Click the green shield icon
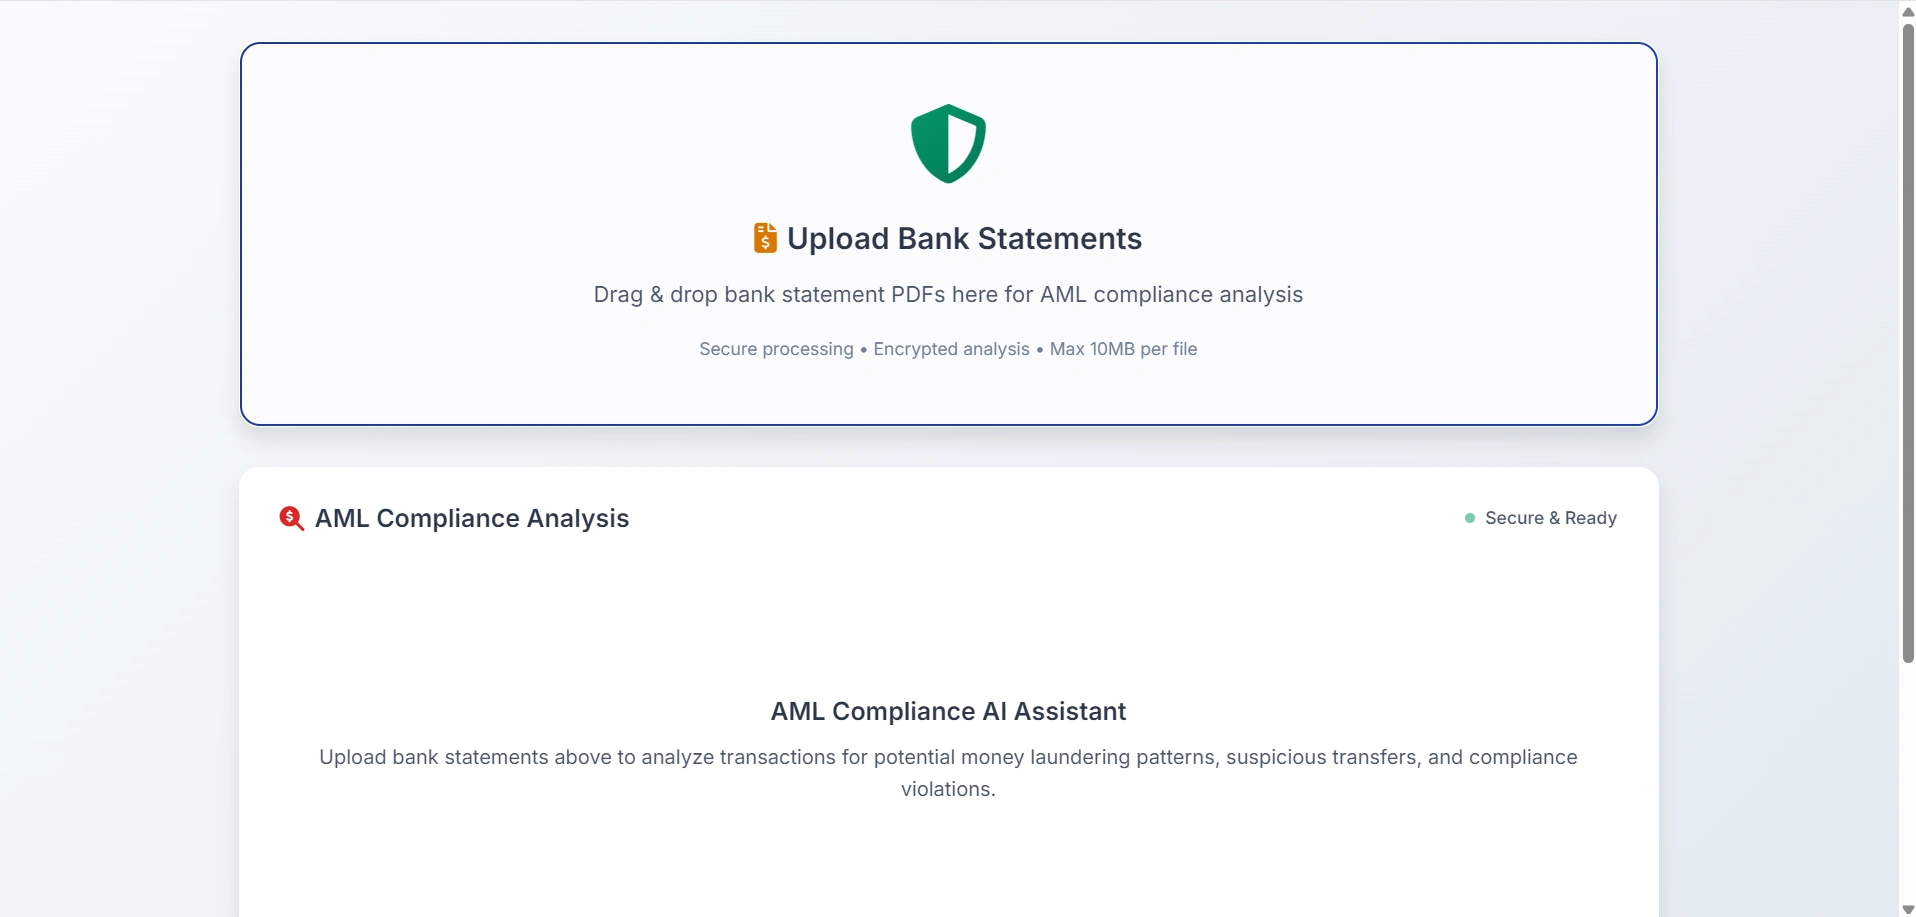The image size is (1916, 917). [948, 144]
